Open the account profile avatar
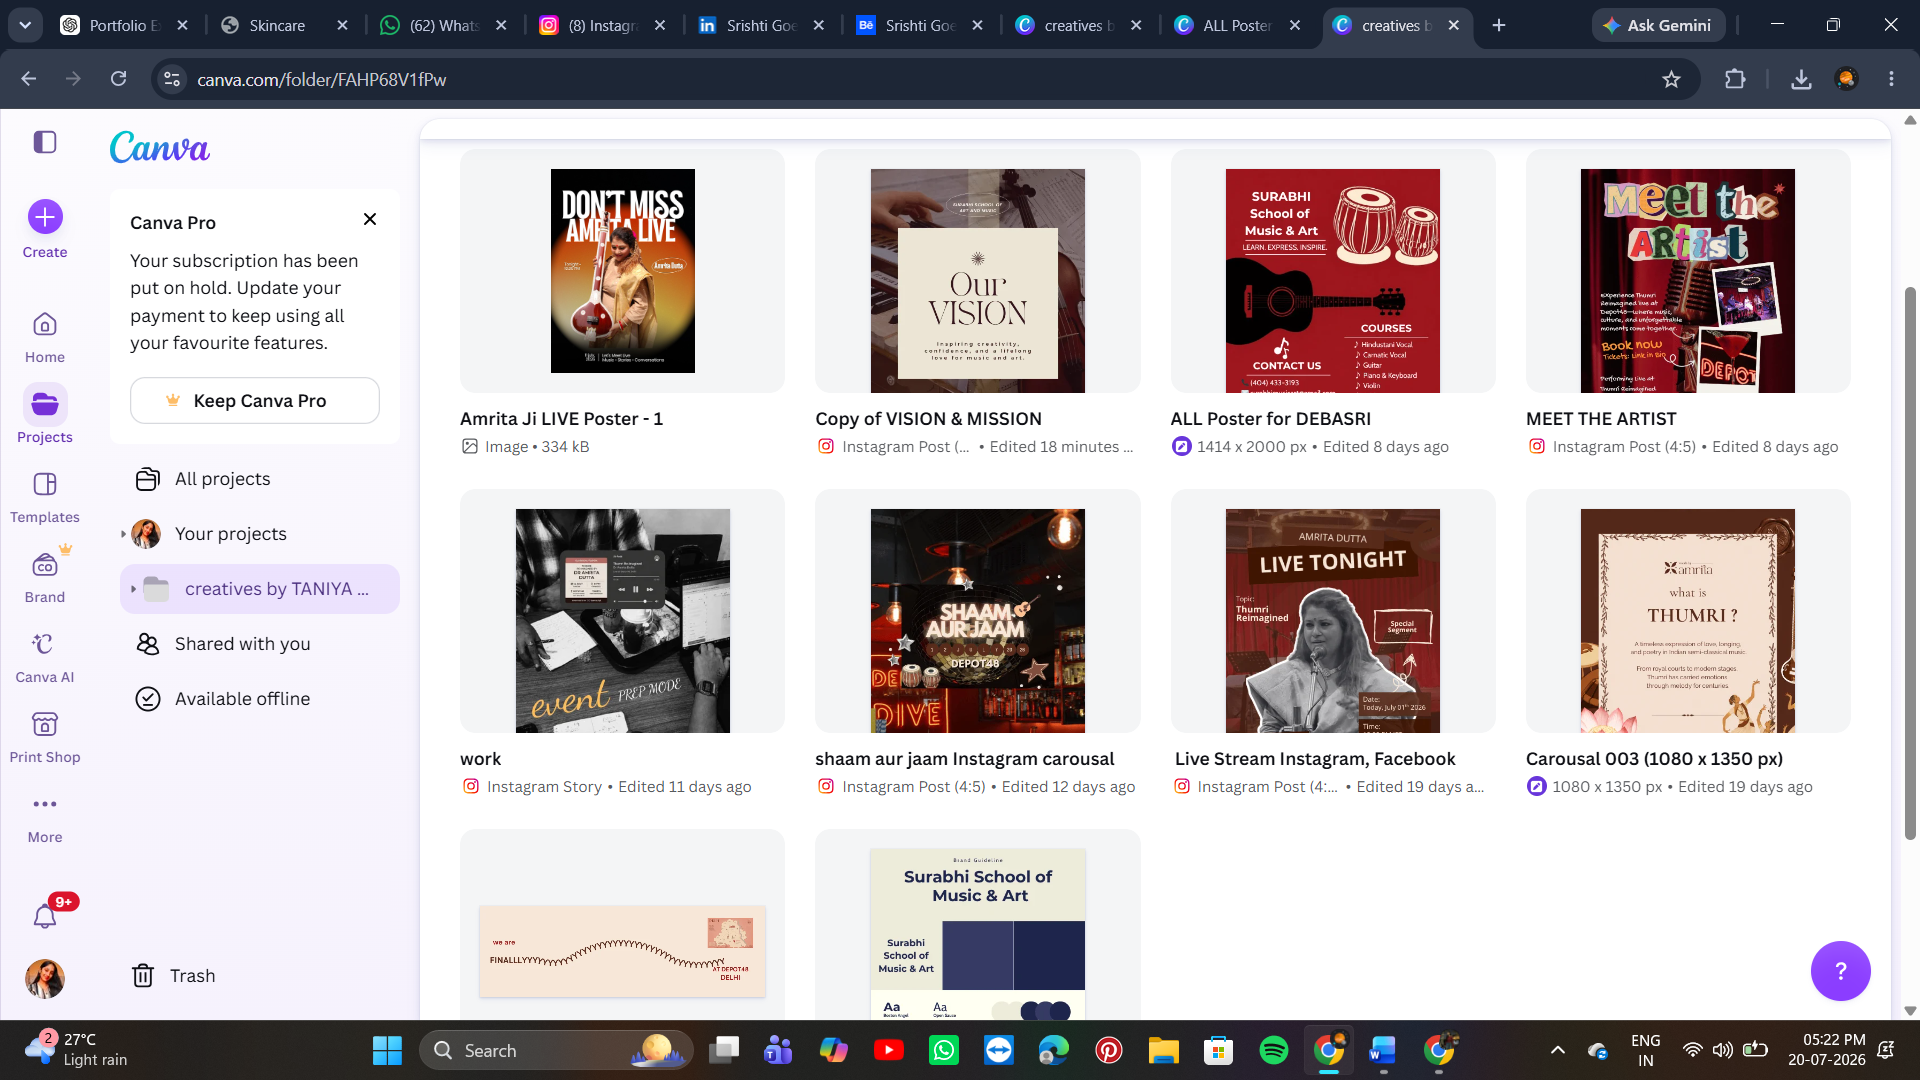 pyautogui.click(x=45, y=978)
